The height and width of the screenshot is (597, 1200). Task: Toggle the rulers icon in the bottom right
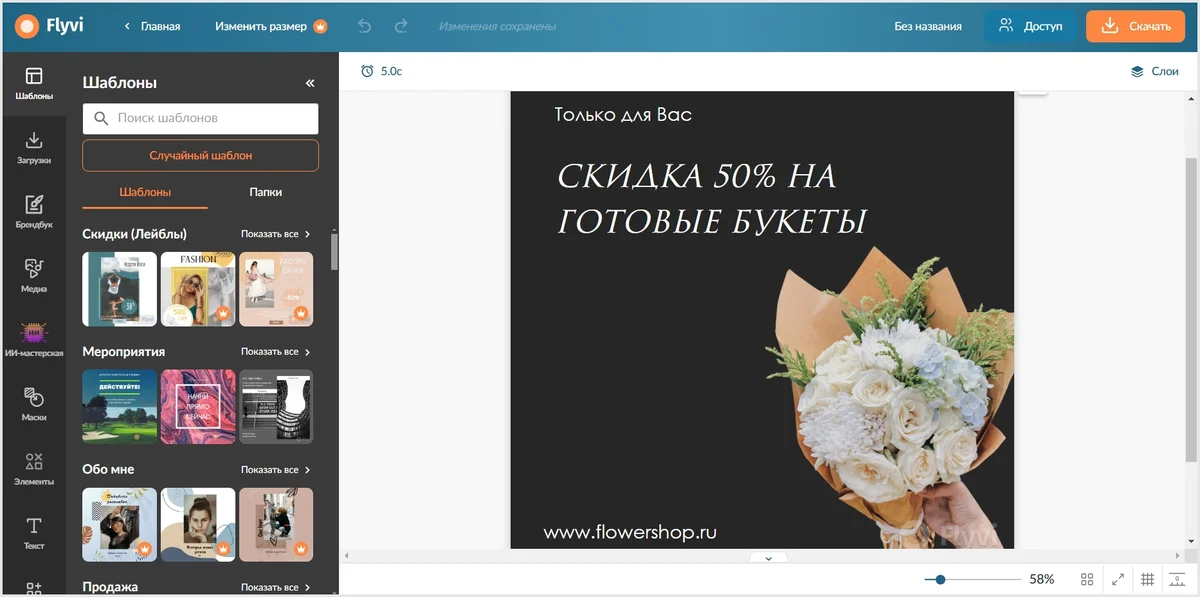click(1177, 579)
